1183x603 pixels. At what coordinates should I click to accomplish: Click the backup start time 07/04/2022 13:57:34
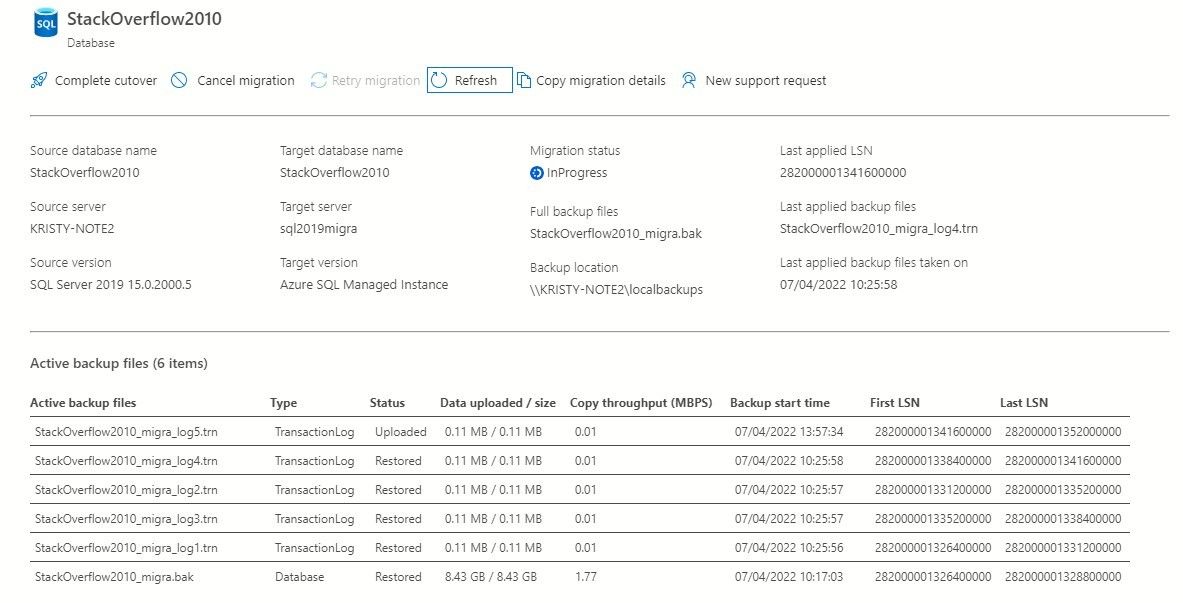point(789,432)
